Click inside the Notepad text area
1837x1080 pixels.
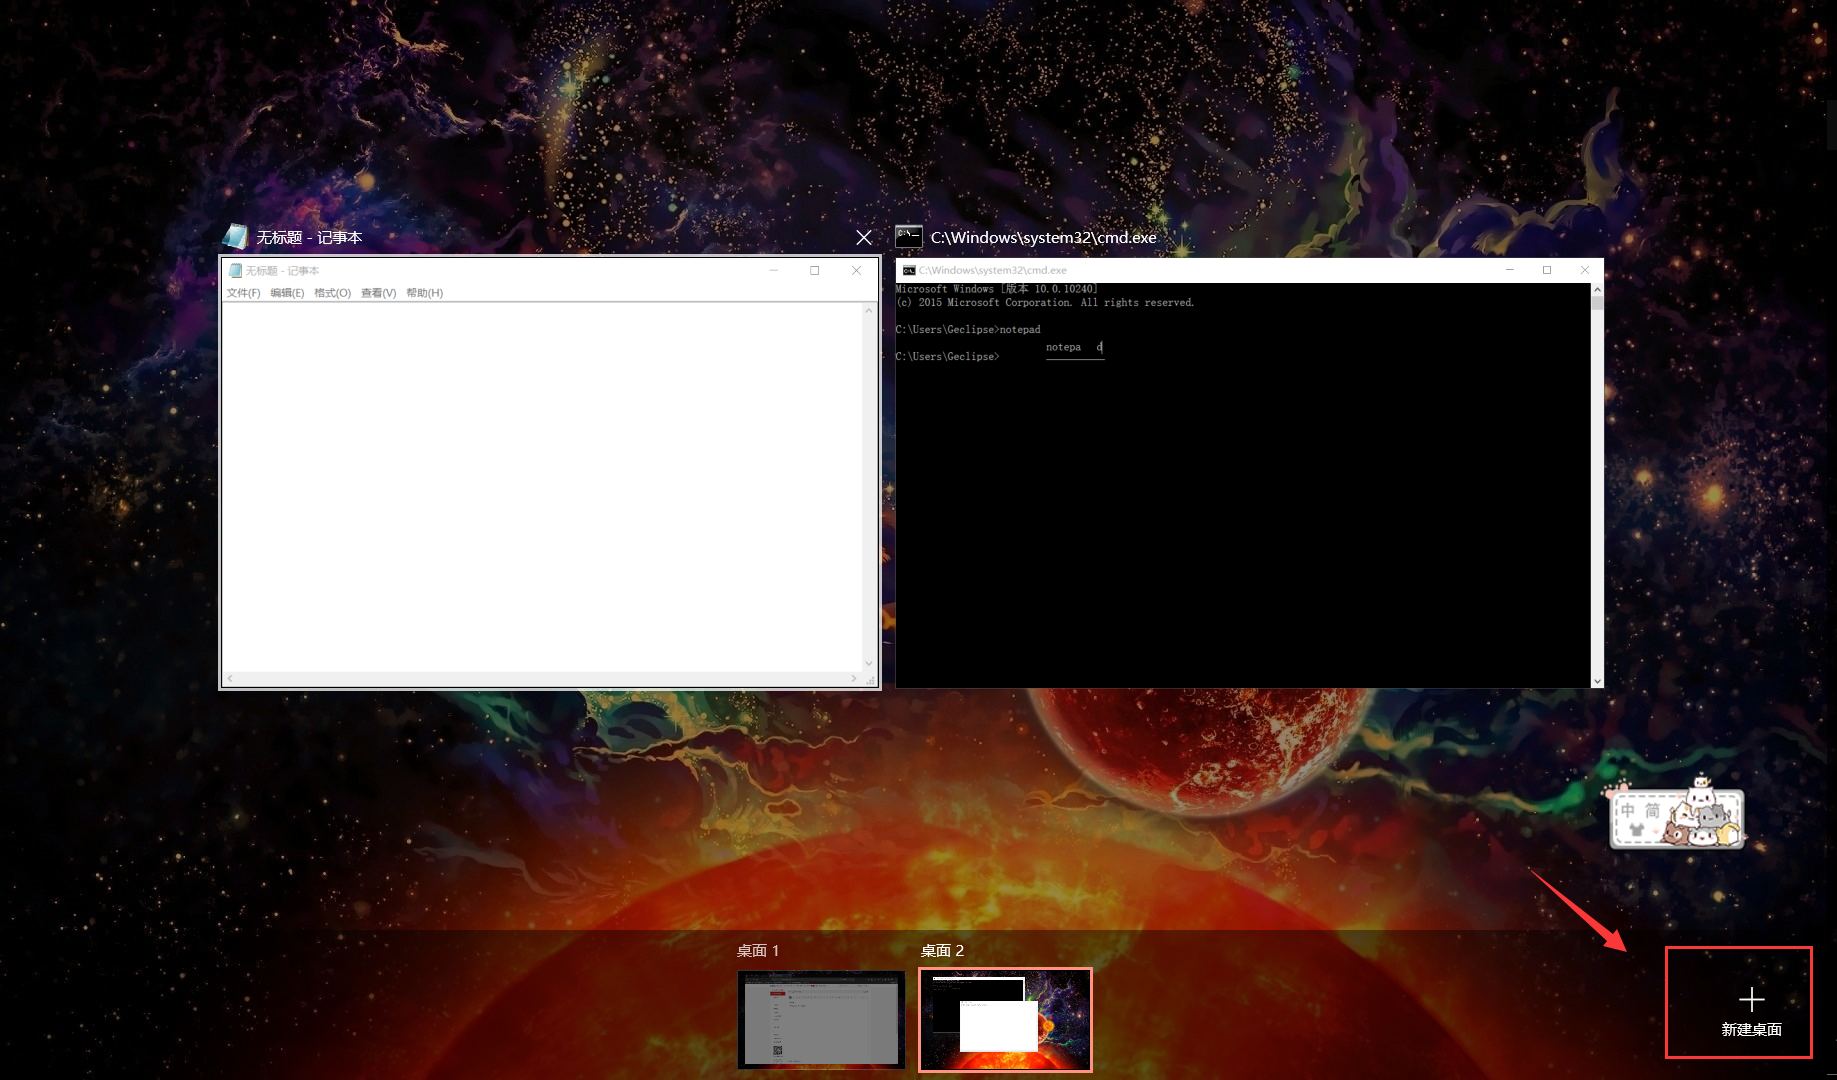click(542, 487)
